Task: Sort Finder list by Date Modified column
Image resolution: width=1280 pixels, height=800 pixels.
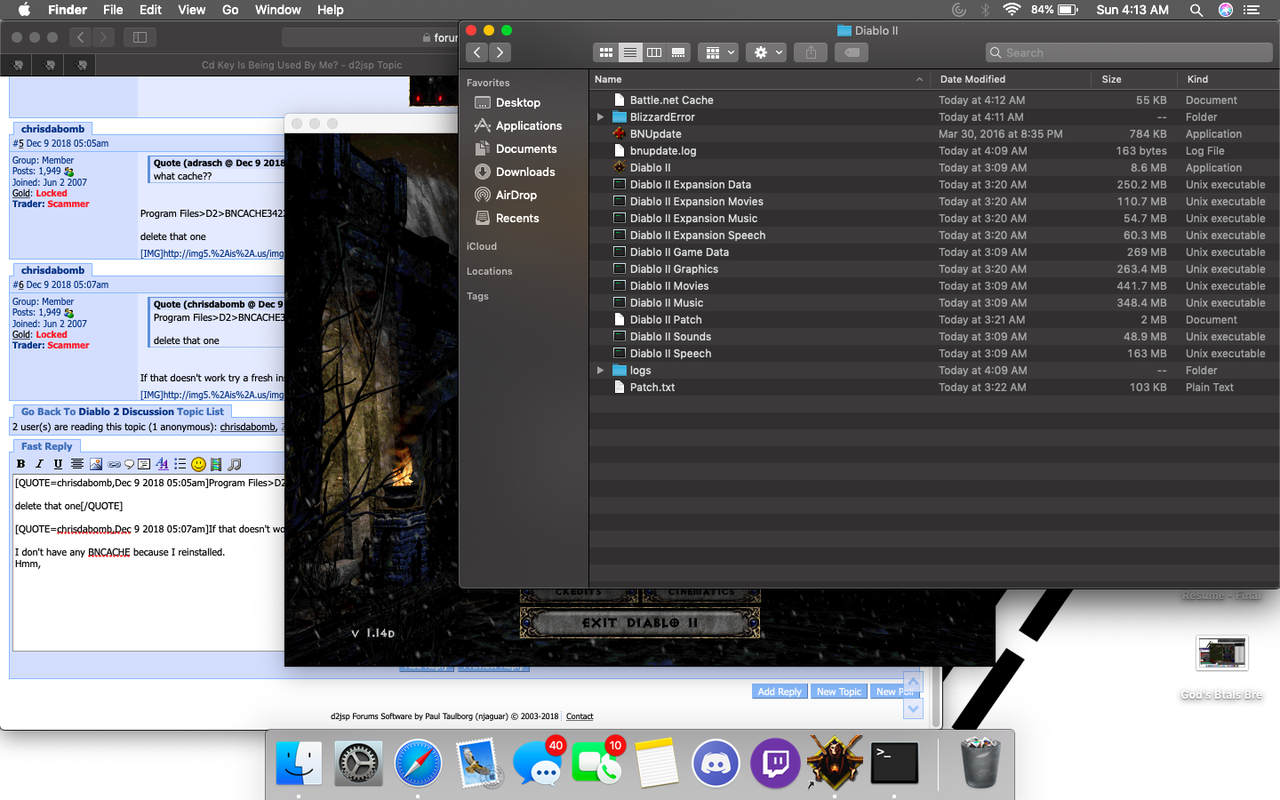Action: tap(1012, 79)
